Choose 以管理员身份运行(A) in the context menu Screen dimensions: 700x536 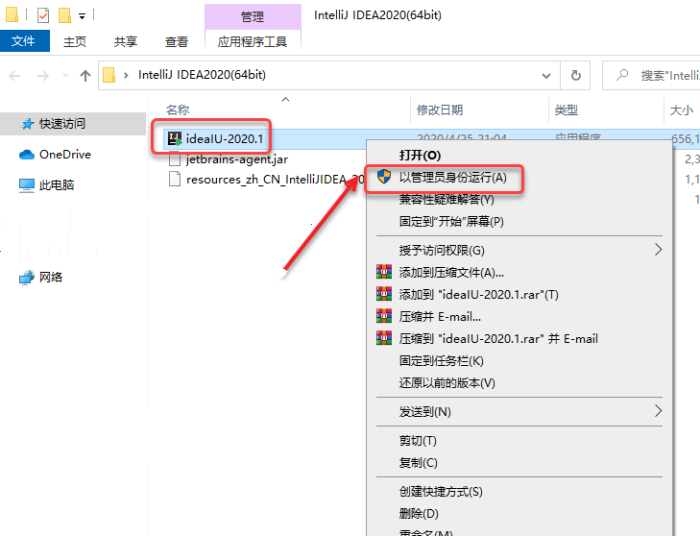453,178
